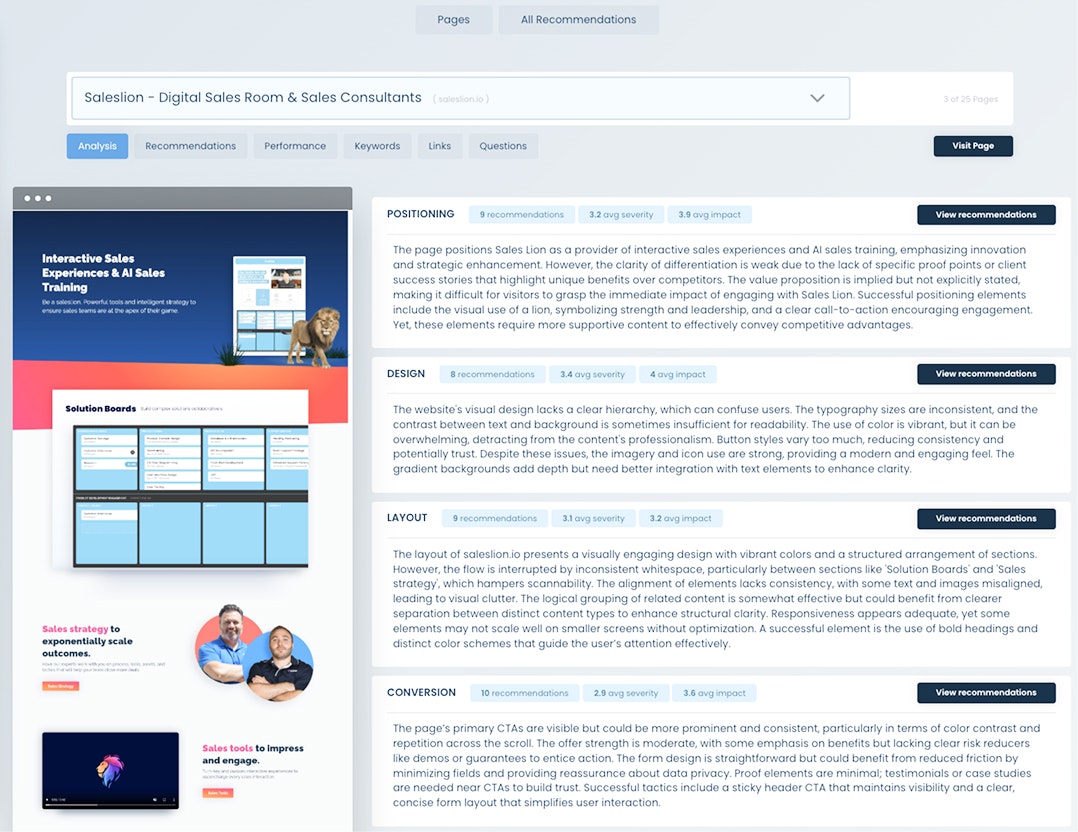Expand the page selector dropdown chevron

click(x=817, y=98)
